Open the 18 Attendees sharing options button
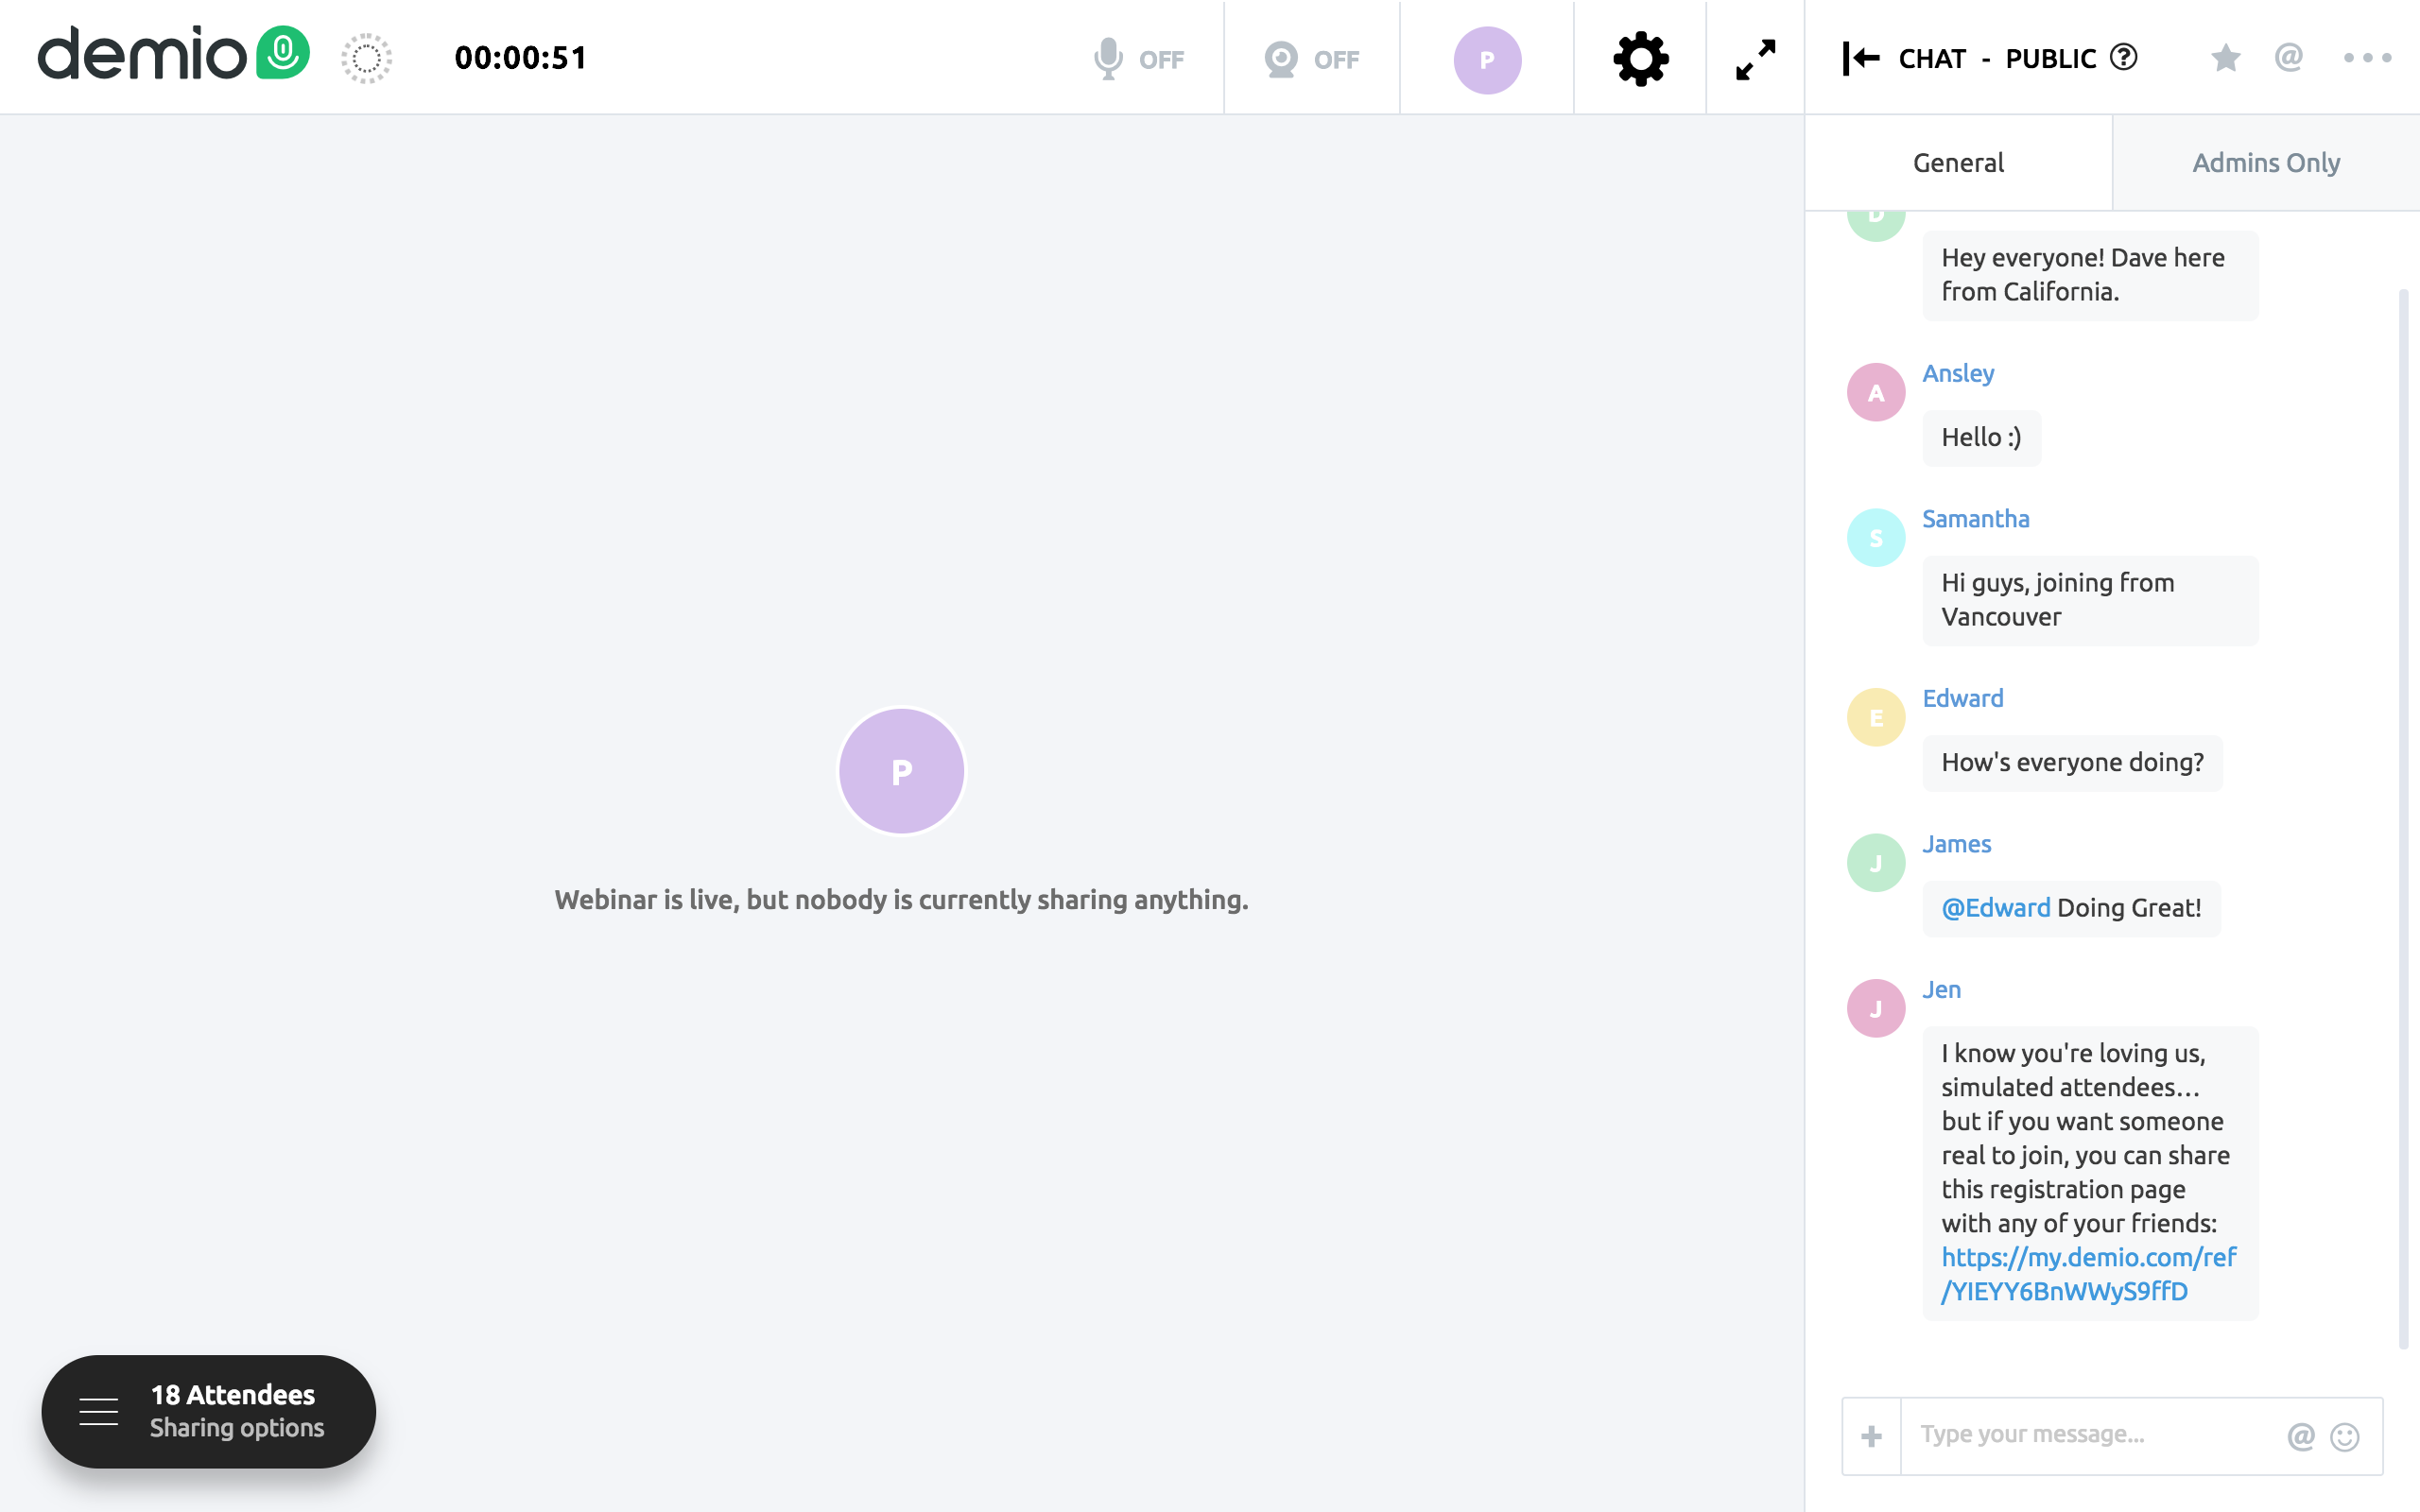 pyautogui.click(x=208, y=1411)
